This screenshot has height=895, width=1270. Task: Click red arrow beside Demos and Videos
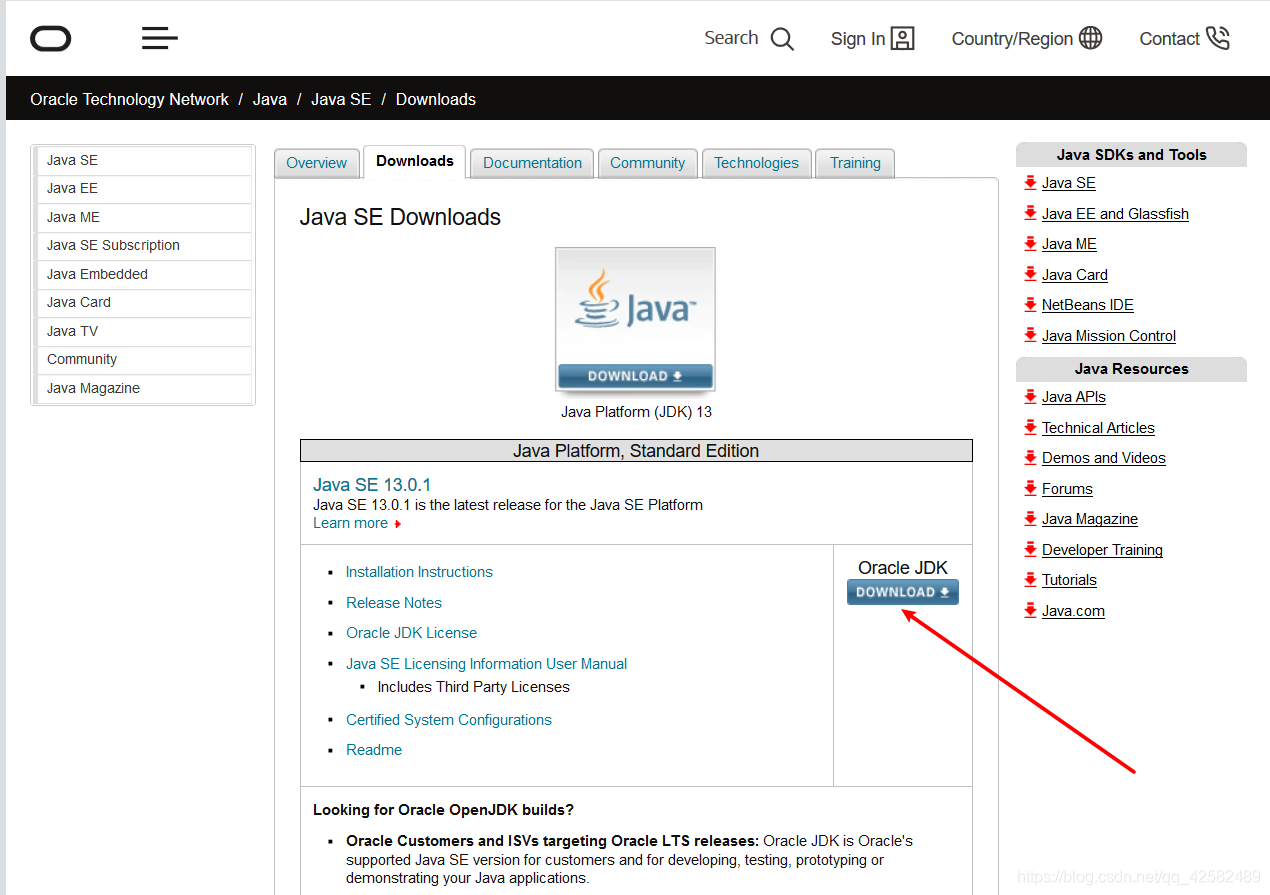pyautogui.click(x=1030, y=458)
